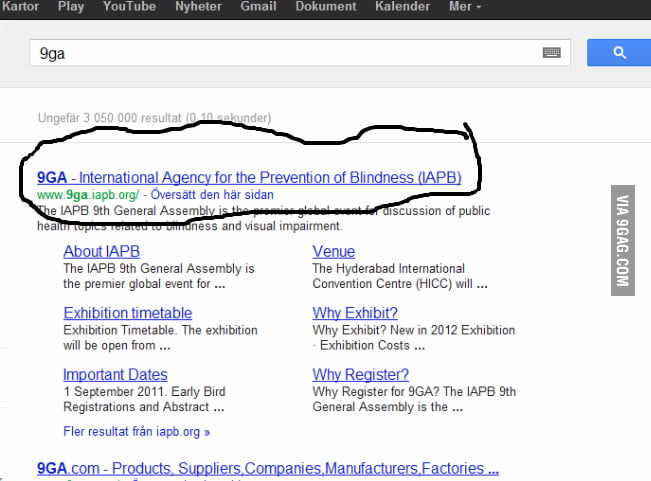
Task: Expand the Mer dropdown menu
Action: [465, 6]
